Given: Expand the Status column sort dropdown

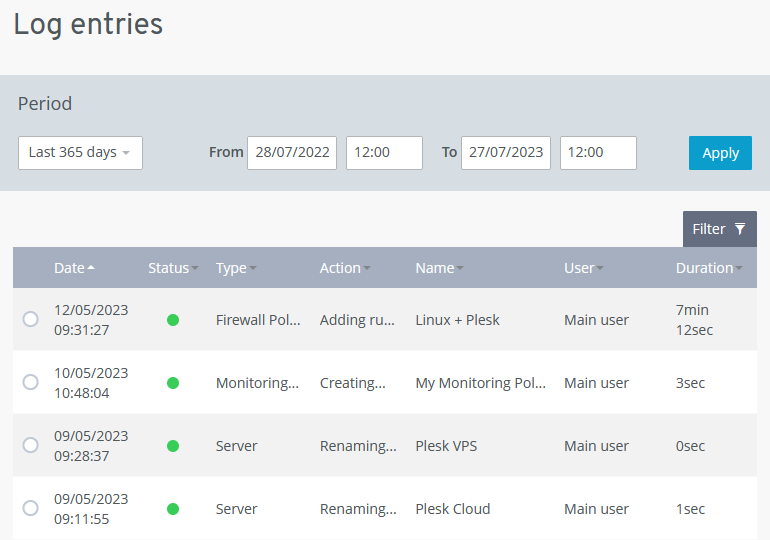Looking at the screenshot, I should (195, 269).
